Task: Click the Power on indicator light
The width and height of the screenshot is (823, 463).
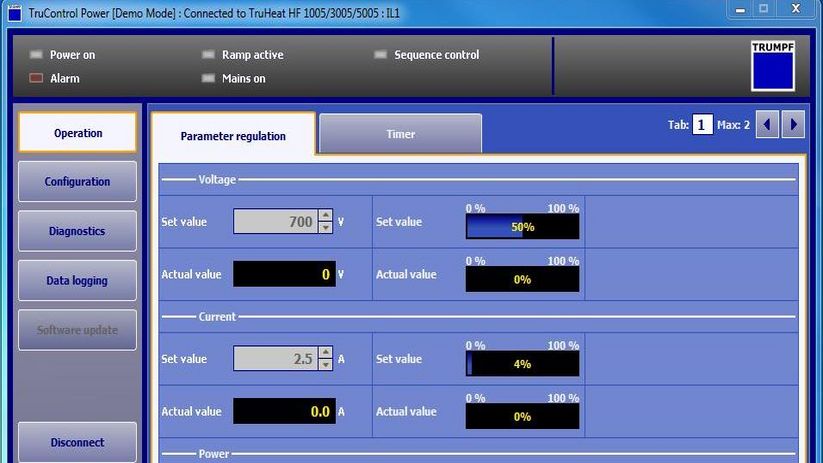Action: coord(37,55)
